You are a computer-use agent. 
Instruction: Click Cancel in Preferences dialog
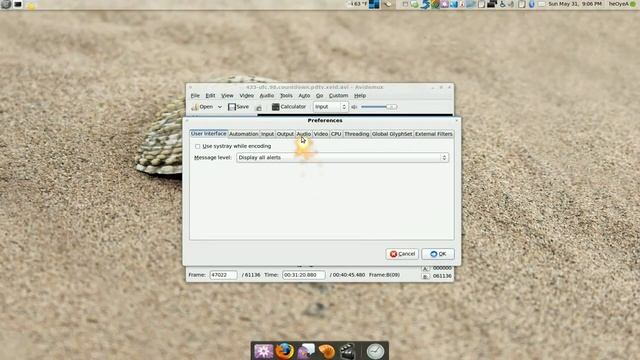[x=402, y=254]
